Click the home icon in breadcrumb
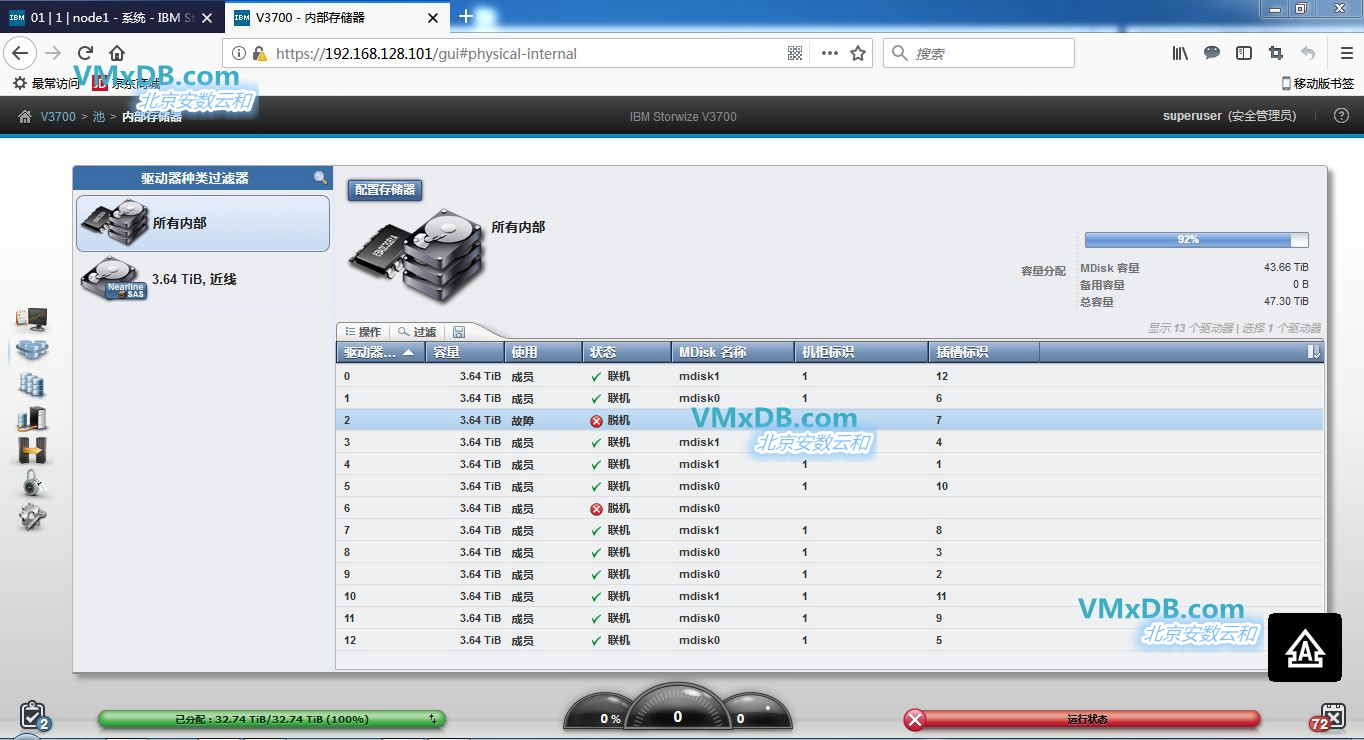1364x740 pixels. [x=25, y=117]
